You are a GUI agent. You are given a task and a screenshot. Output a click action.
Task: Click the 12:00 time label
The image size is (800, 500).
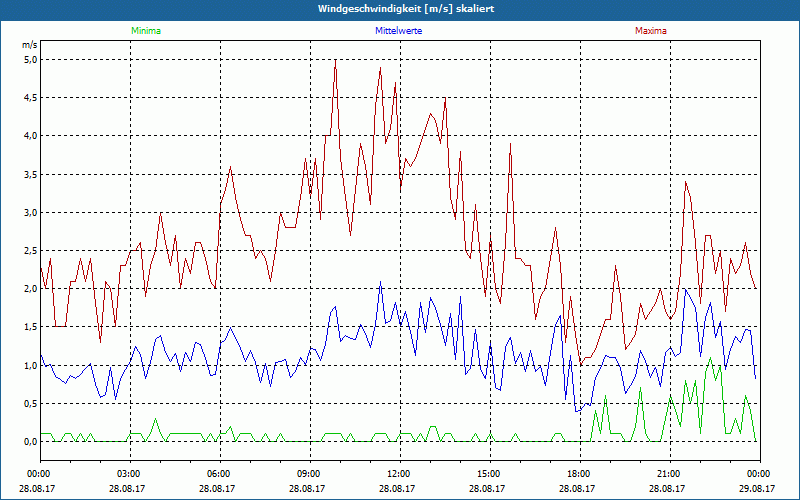coord(401,474)
